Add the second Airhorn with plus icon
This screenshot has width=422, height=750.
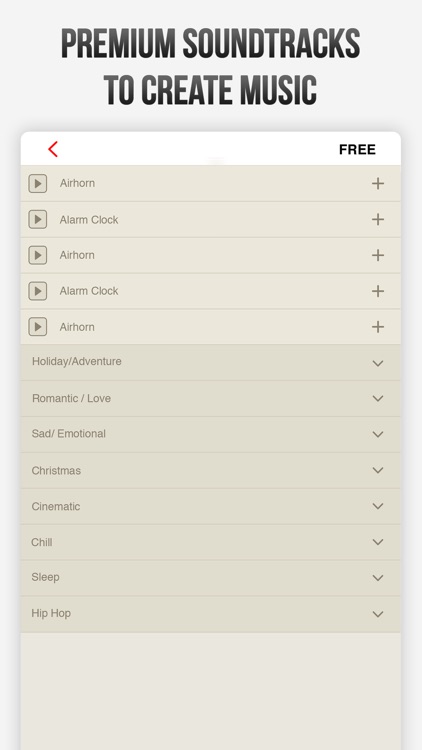tap(378, 255)
